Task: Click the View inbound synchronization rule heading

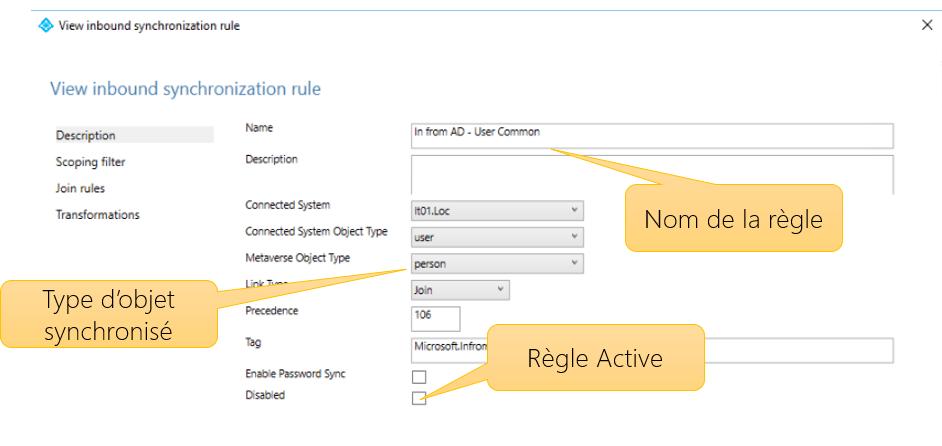Action: [x=186, y=89]
